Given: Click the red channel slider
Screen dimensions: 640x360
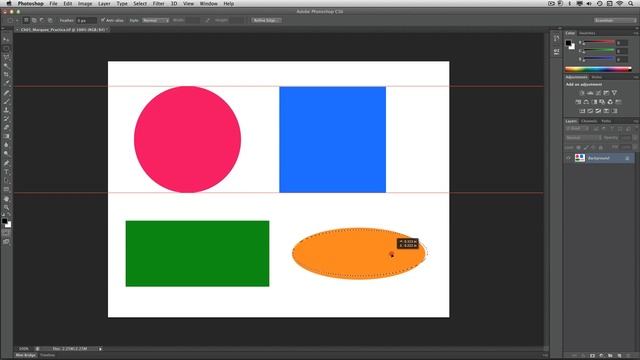Looking at the screenshot, I should click(x=598, y=42).
